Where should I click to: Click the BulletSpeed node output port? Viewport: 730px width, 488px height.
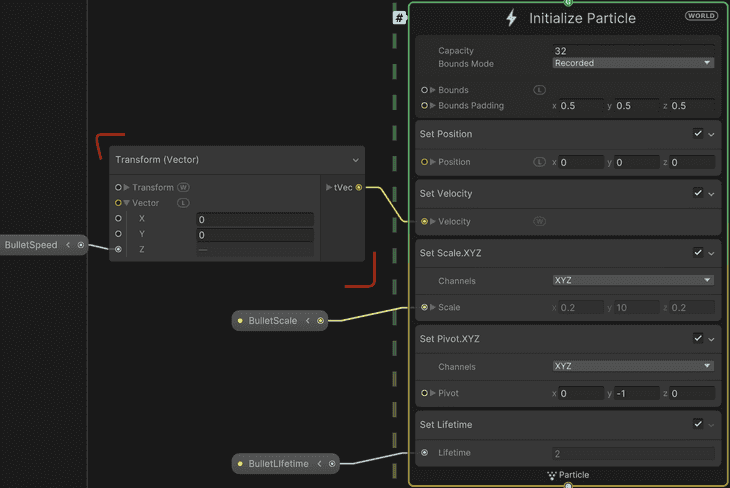click(81, 245)
